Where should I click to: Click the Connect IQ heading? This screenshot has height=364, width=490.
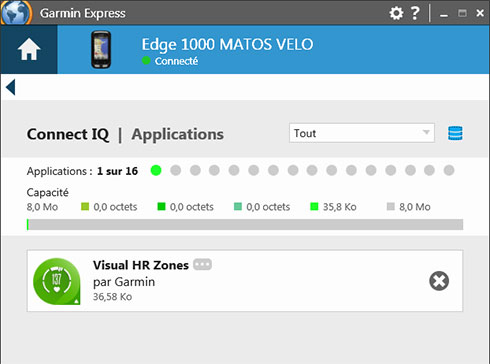point(68,134)
